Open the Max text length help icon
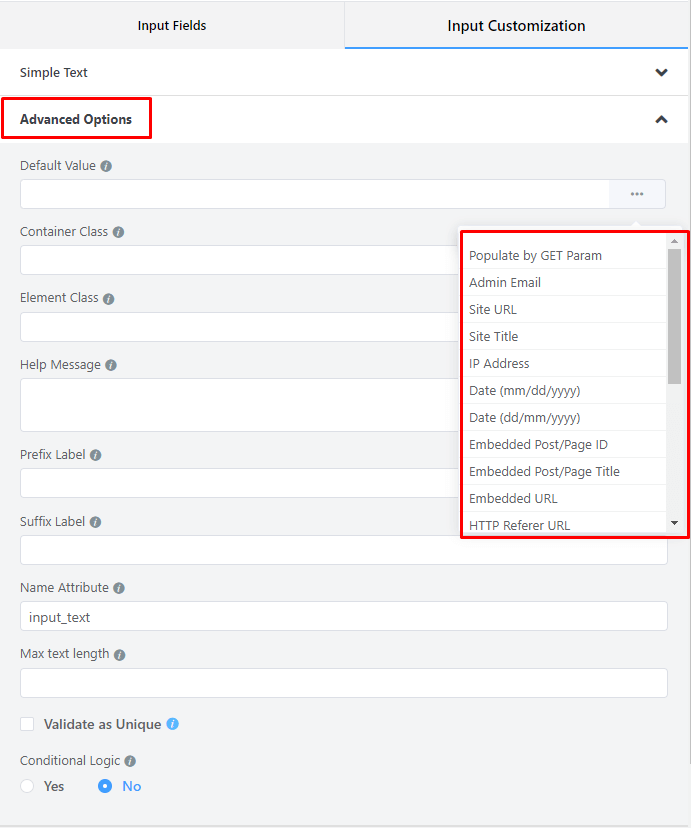The height and width of the screenshot is (828, 691). (119, 653)
